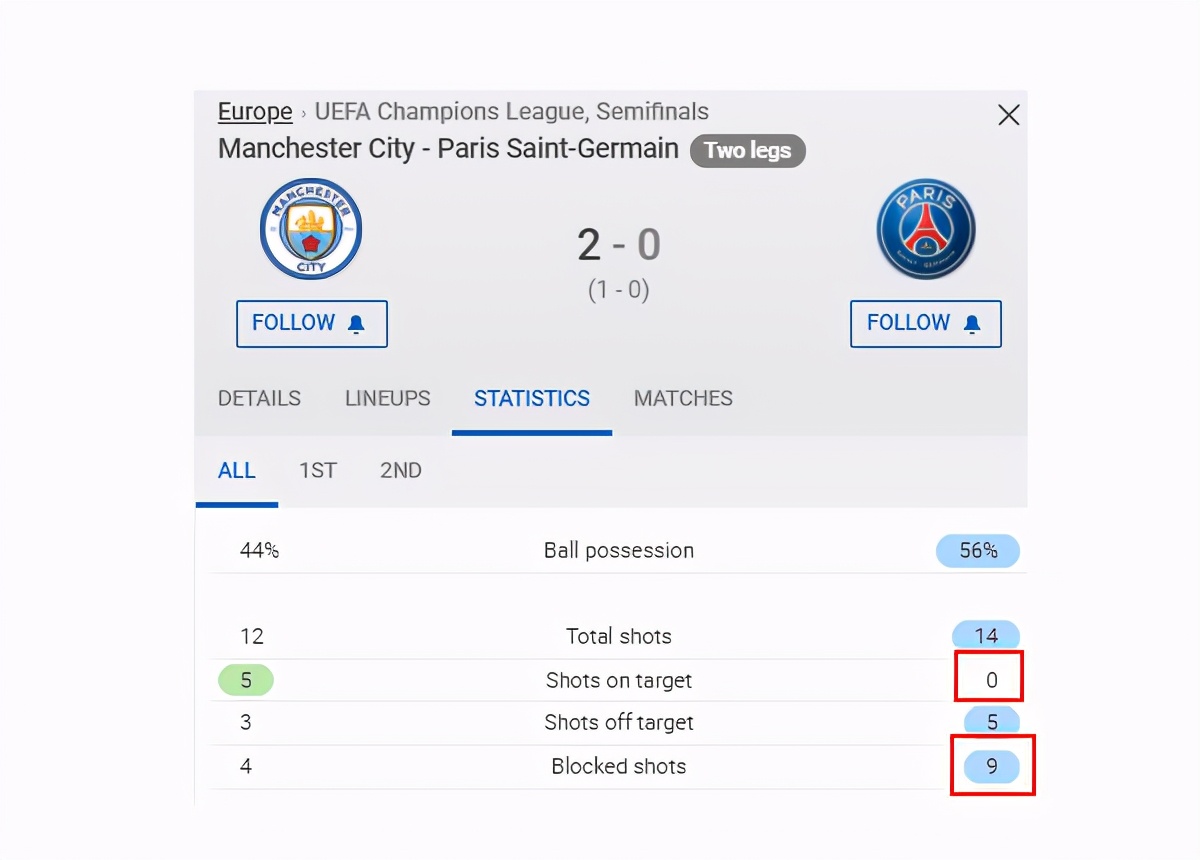Screen dimensions: 1200x860
Task: Switch to the DETAILS tab
Action: pos(259,398)
